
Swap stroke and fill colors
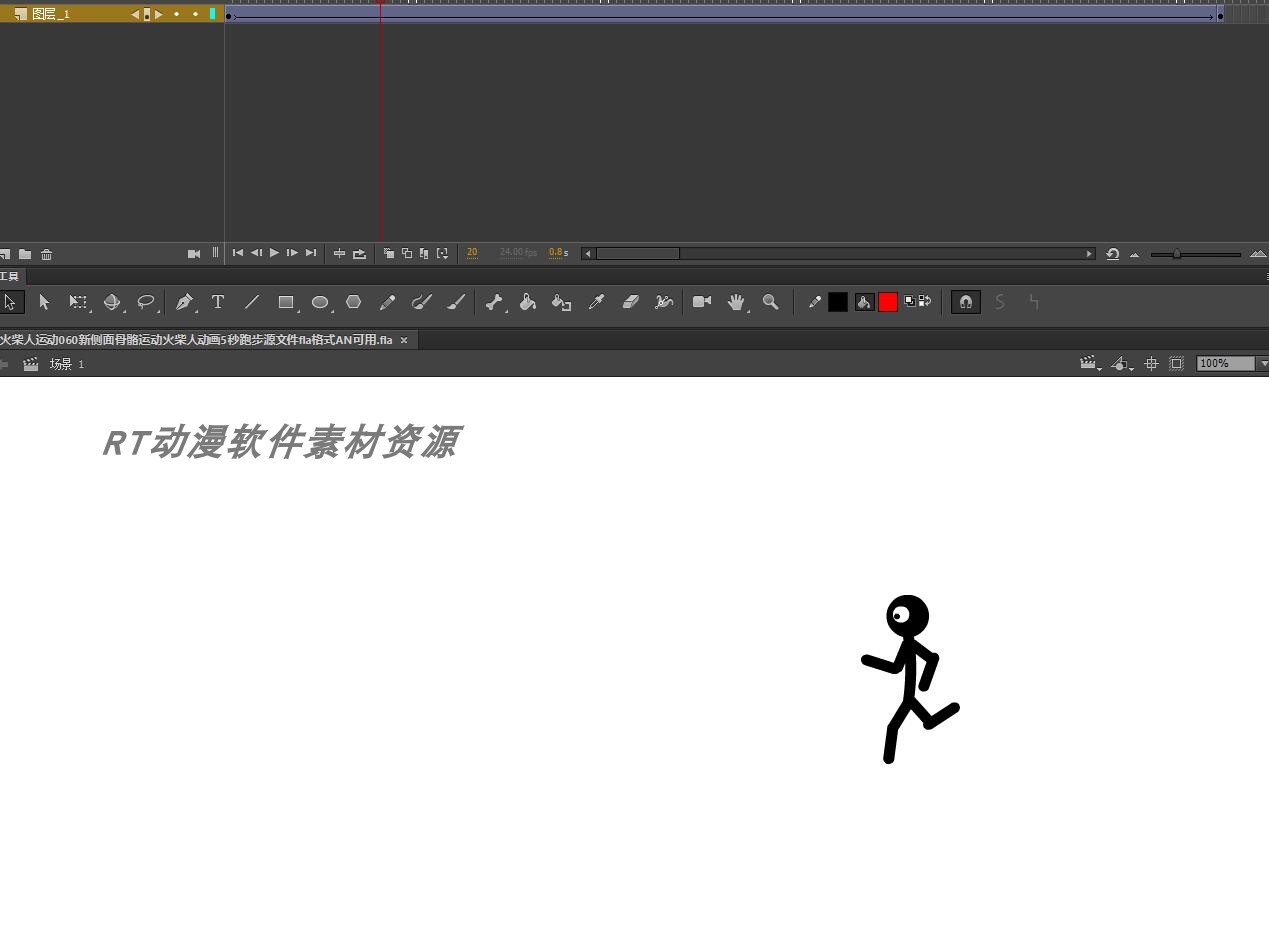925,300
